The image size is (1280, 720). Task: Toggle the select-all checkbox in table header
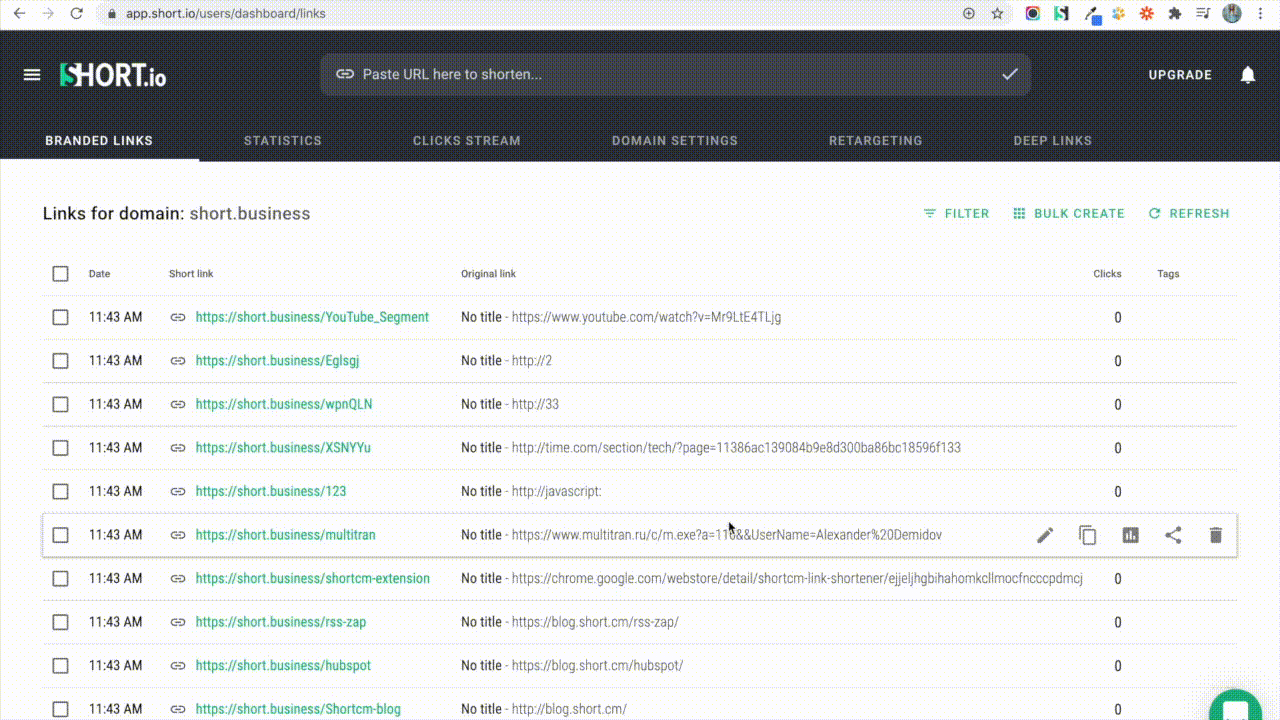pyautogui.click(x=60, y=273)
